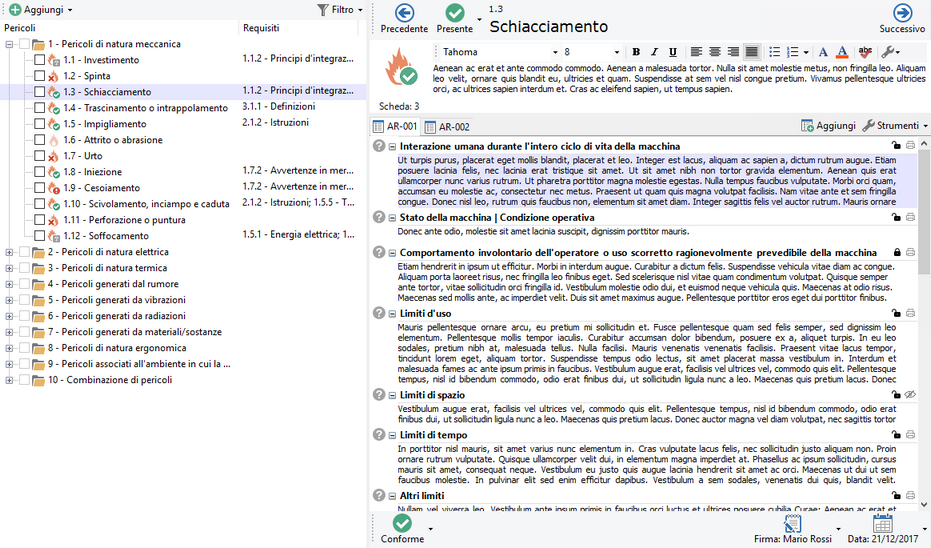Check the box for 1.1 - Investimento
931x548 pixels.
click(39, 60)
